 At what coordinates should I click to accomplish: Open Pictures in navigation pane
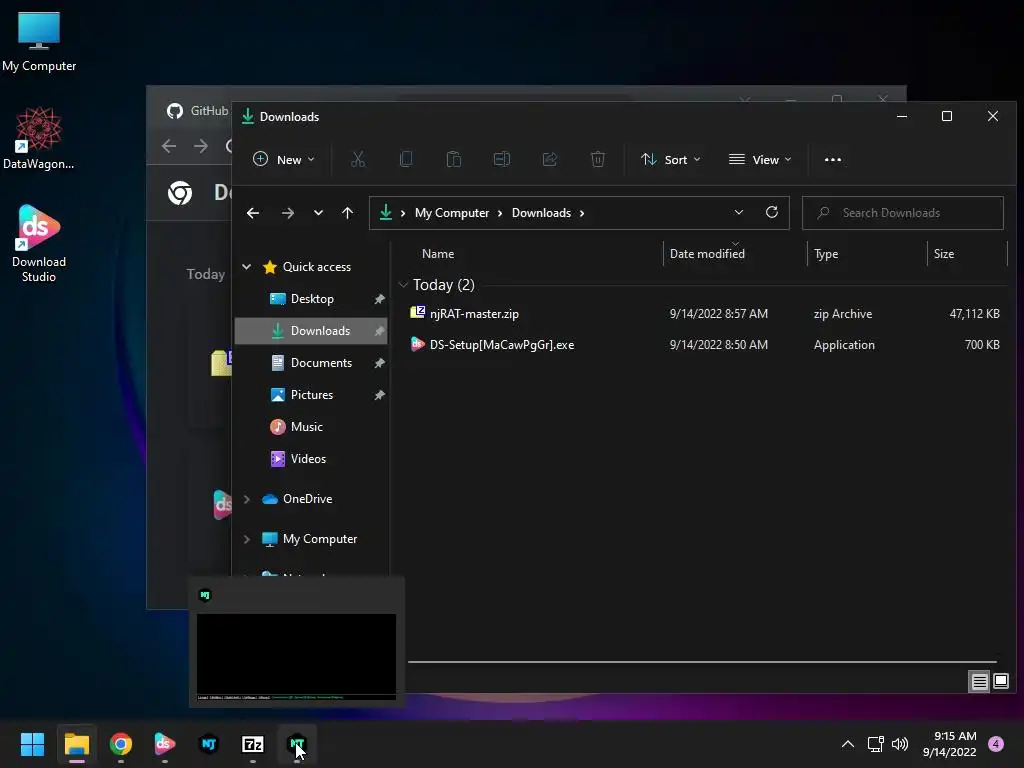312,395
